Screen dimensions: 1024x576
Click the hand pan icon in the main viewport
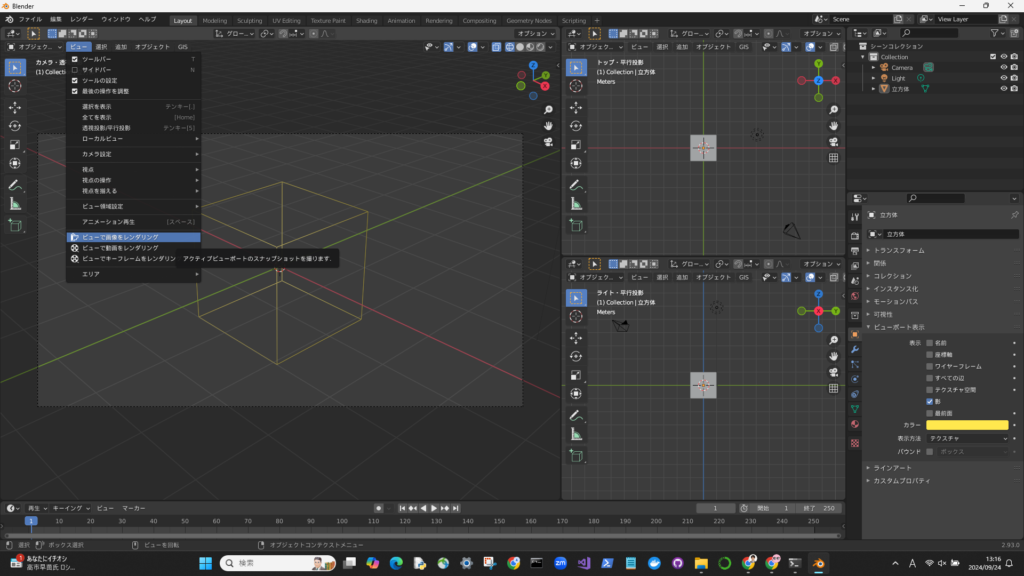tap(549, 125)
